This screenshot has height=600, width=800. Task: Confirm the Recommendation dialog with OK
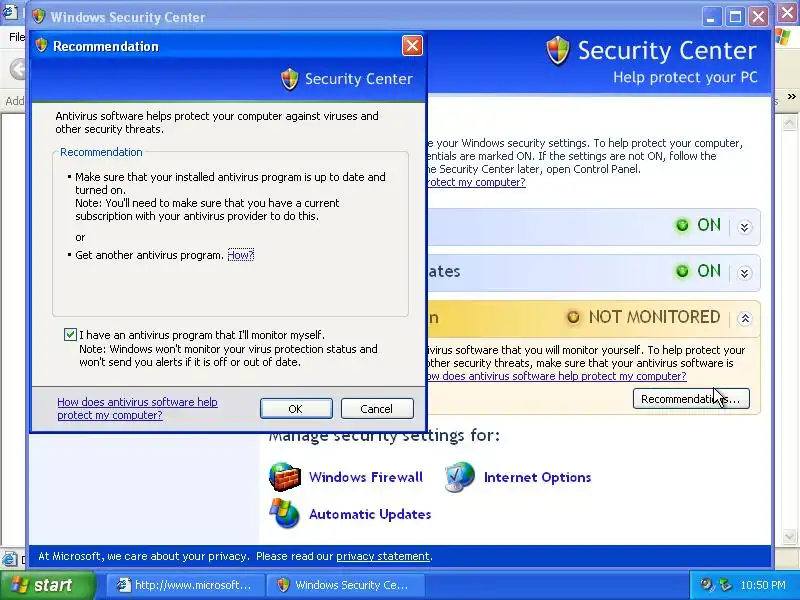pos(296,409)
